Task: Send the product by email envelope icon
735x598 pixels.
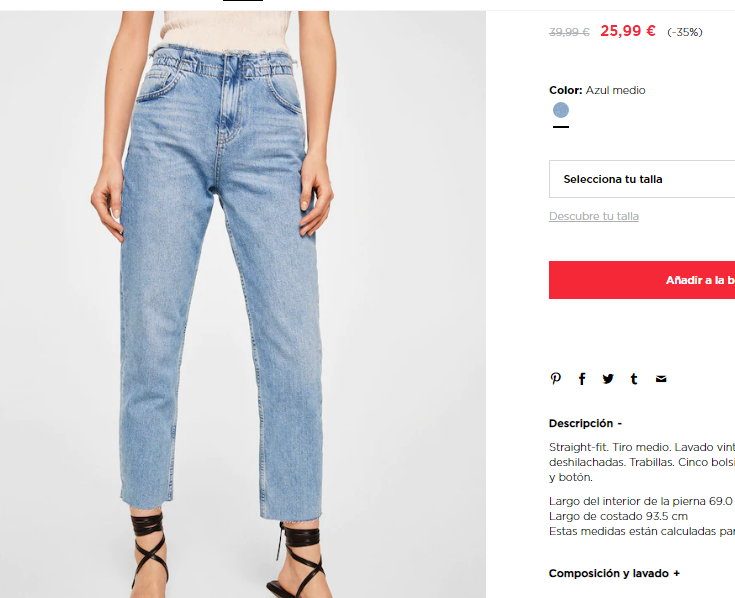Action: (x=661, y=379)
